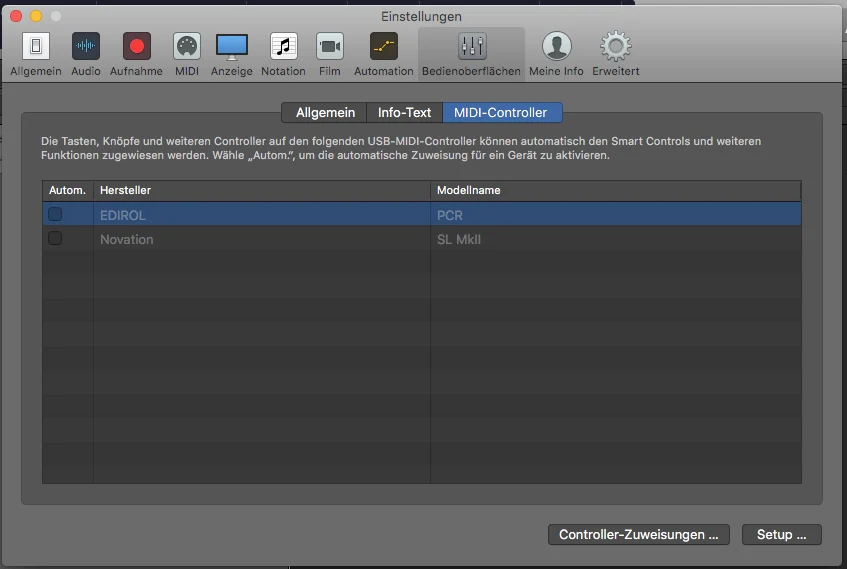Switch to the Anzeige display pane
Screen dimensions: 847x569
232,46
